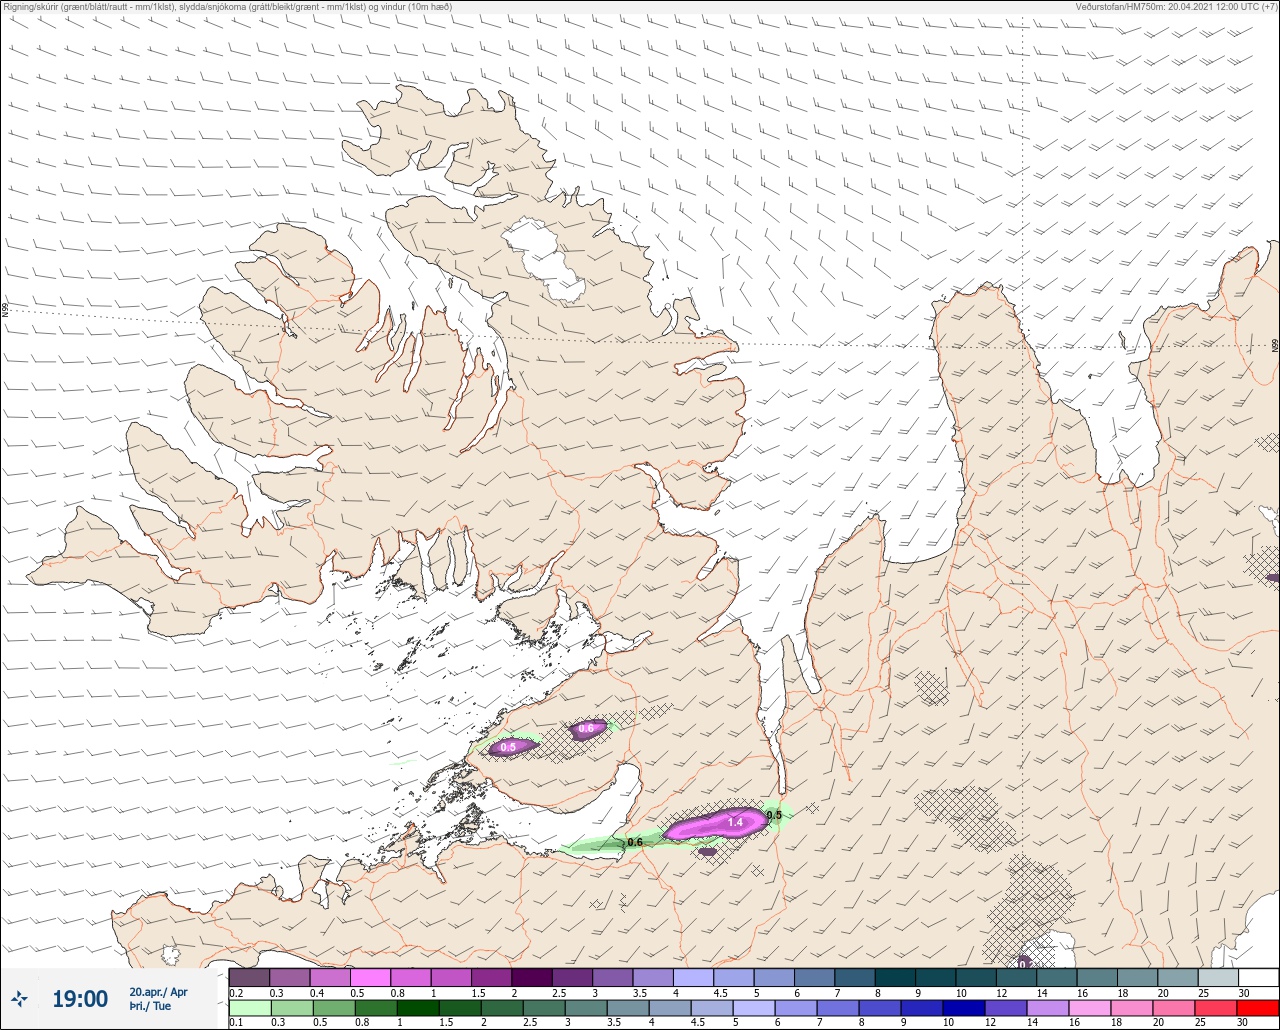The height and width of the screenshot is (1030, 1280).
Task: Click the mauve 0.2 swatch in upper legend
Action: (x=249, y=977)
